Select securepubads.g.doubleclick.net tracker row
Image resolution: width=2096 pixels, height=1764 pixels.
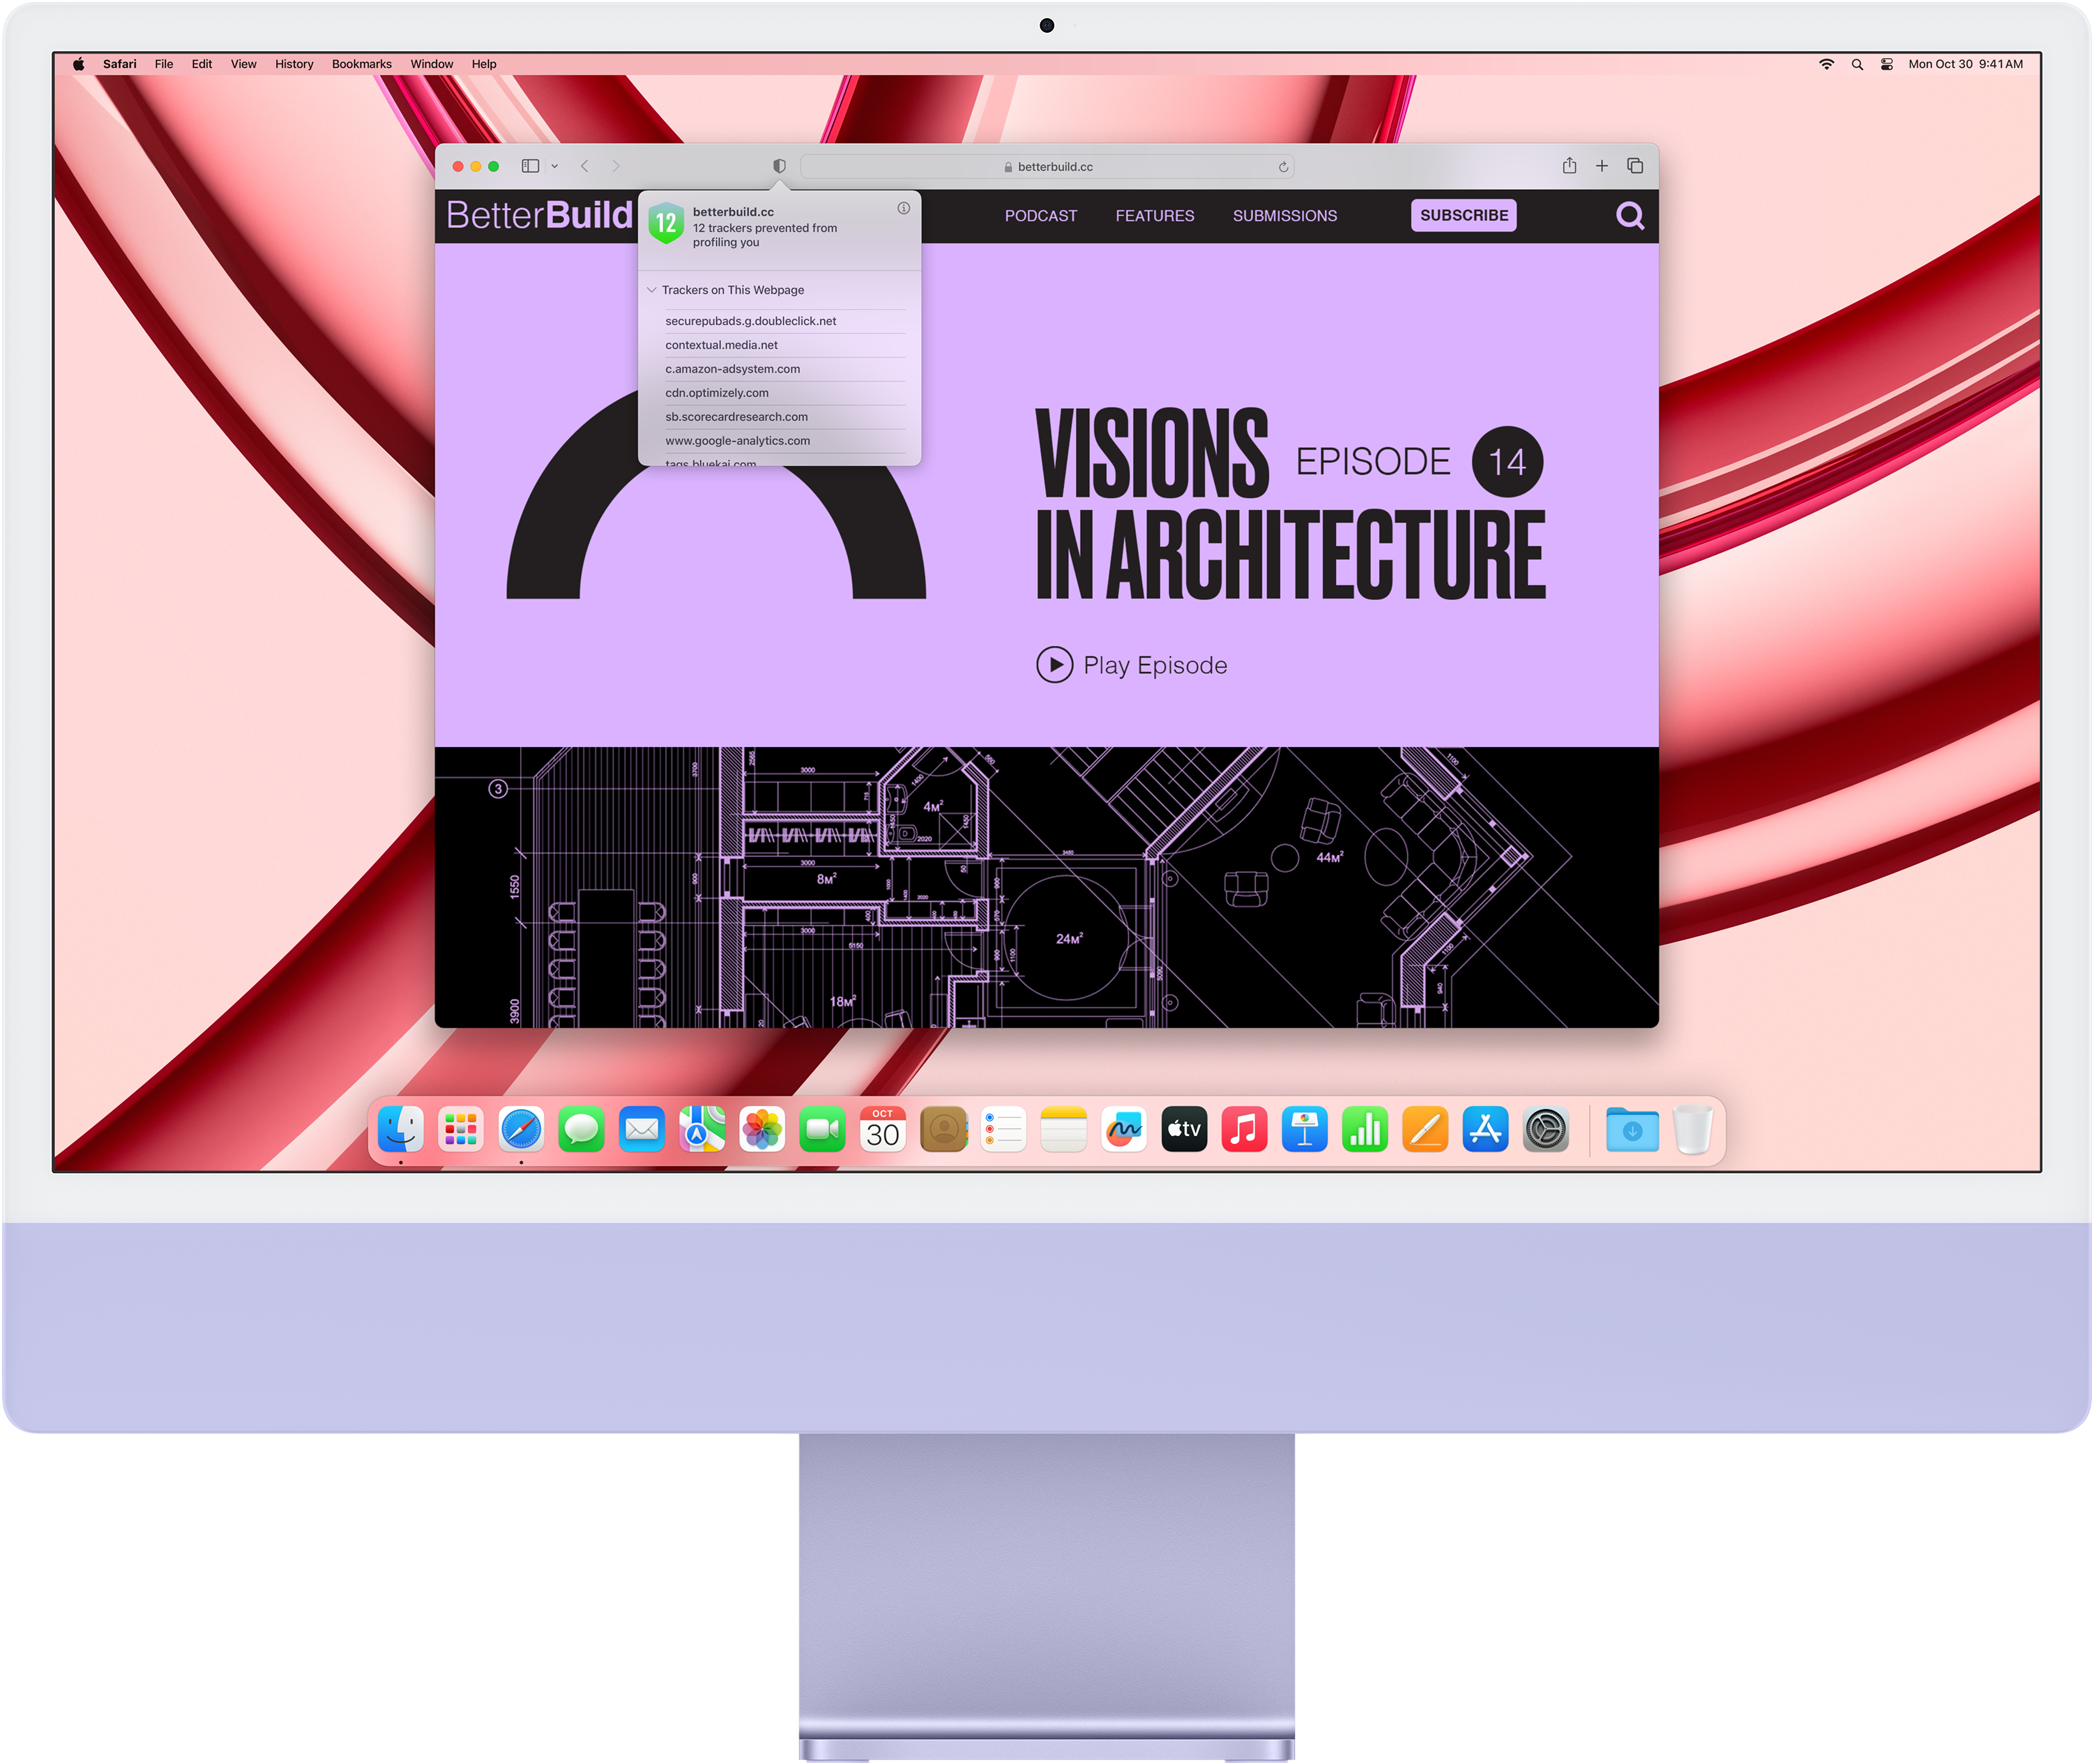point(785,321)
